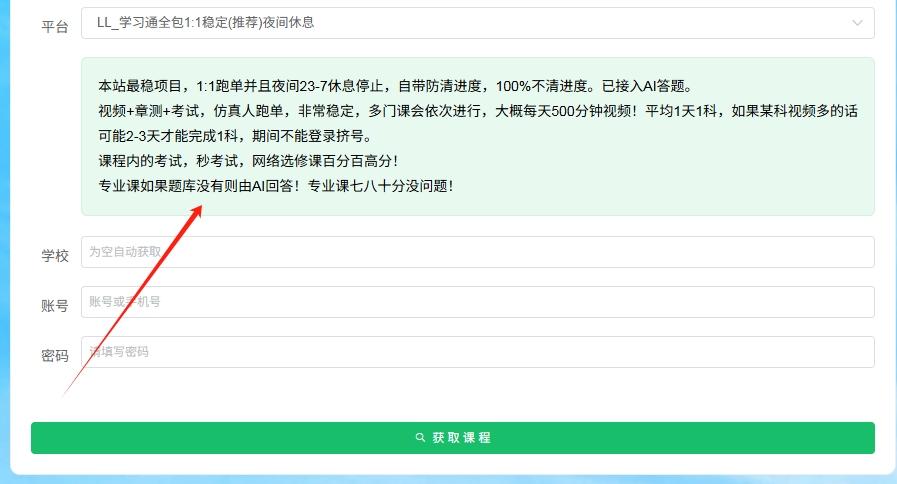Click the 学校 field label
This screenshot has height=484, width=897.
pos(55,256)
